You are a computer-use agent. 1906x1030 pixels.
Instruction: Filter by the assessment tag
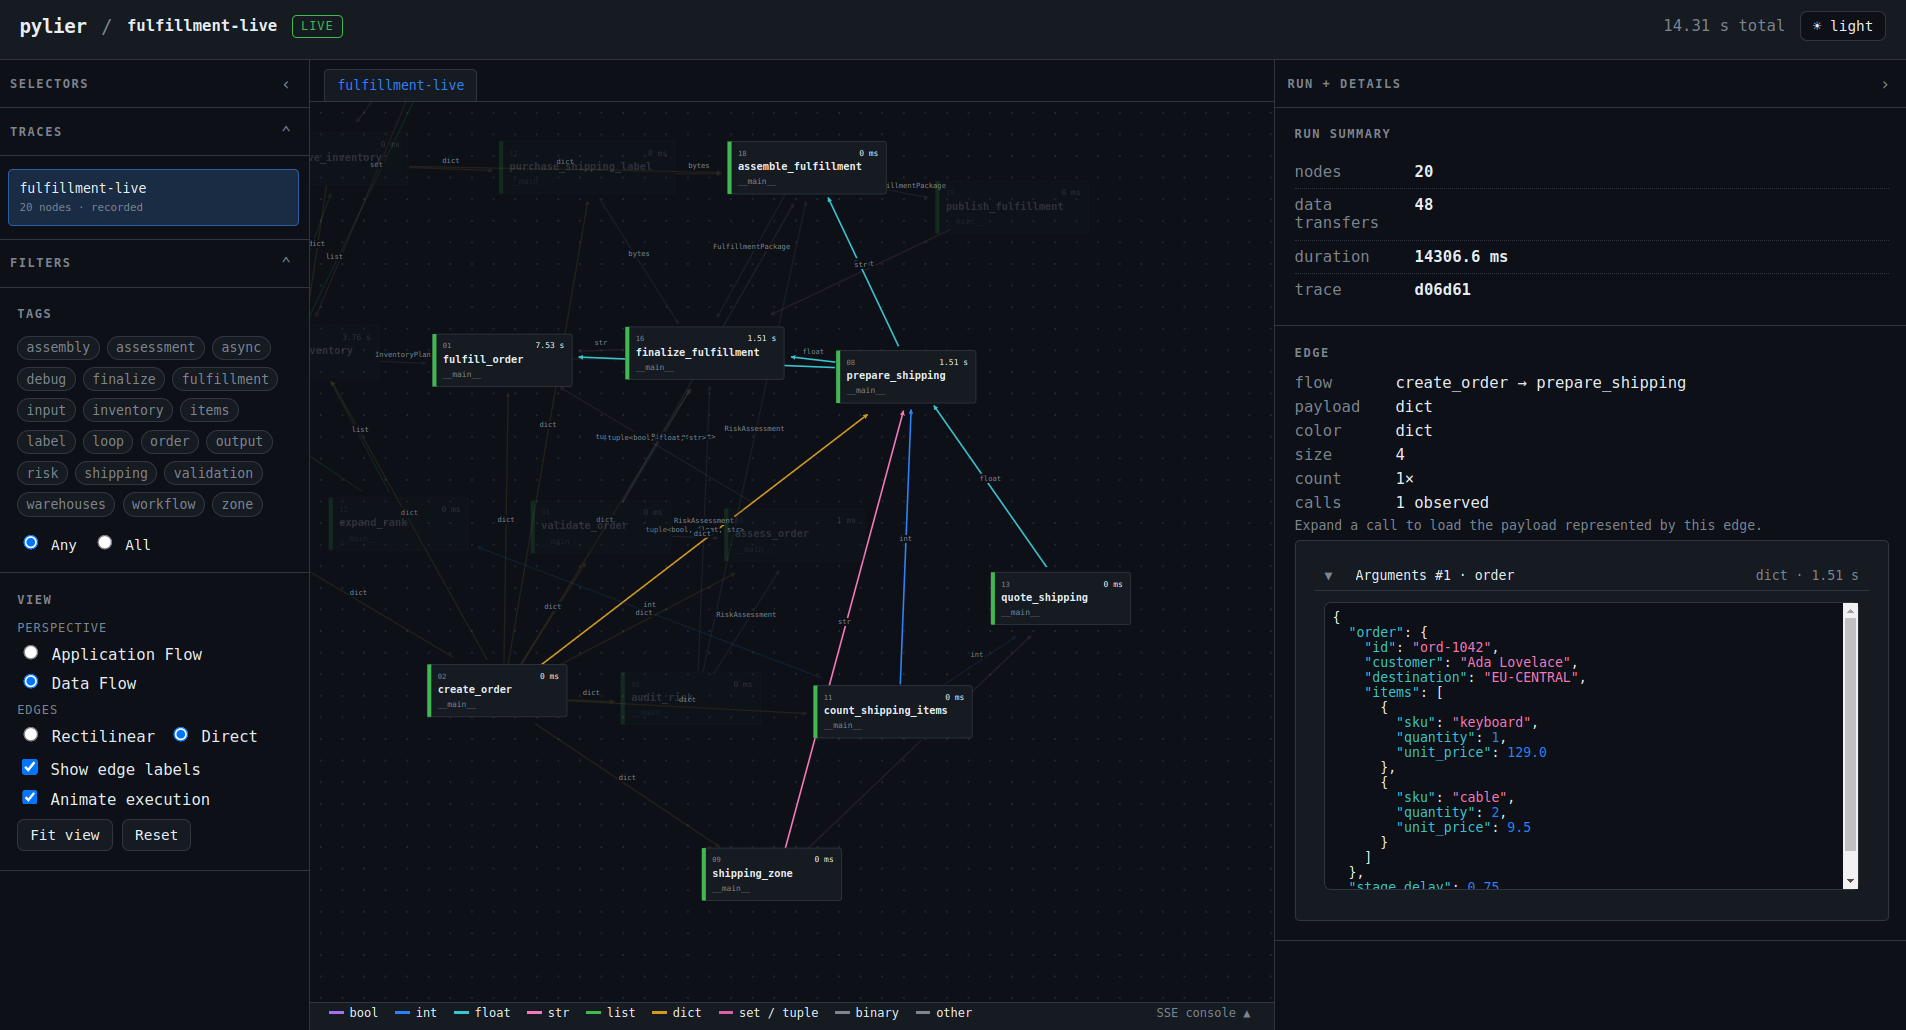click(155, 347)
